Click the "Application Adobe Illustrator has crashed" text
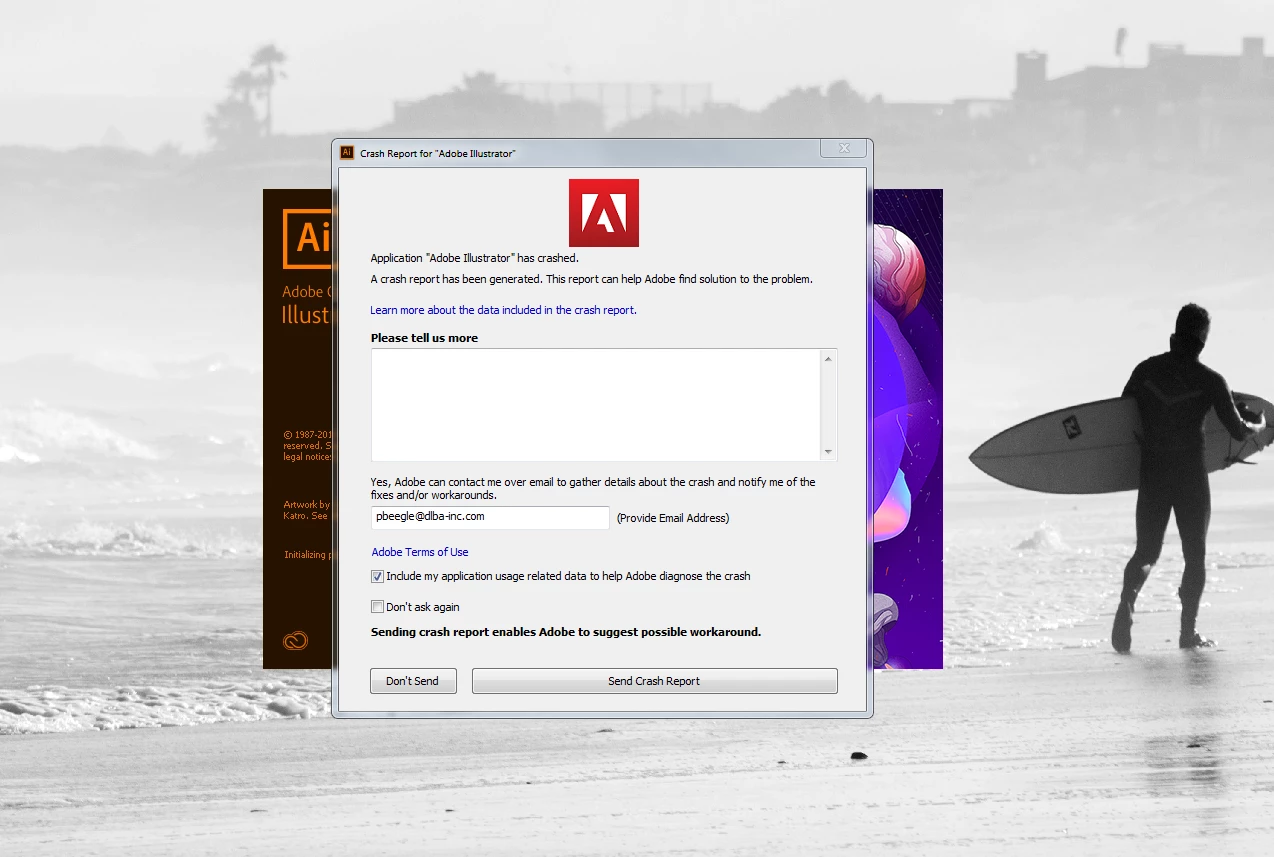This screenshot has height=857, width=1274. coord(475,258)
